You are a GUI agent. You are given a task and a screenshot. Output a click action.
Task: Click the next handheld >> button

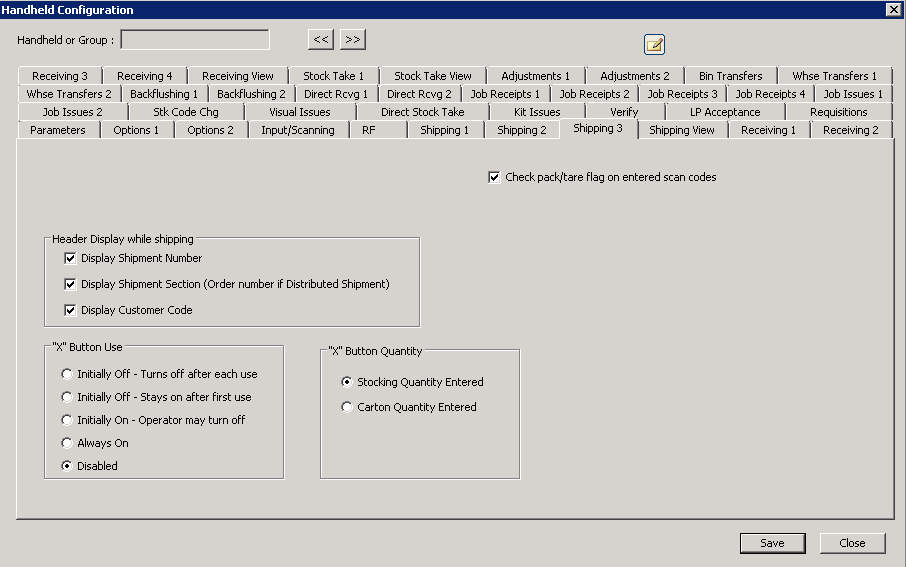point(352,39)
